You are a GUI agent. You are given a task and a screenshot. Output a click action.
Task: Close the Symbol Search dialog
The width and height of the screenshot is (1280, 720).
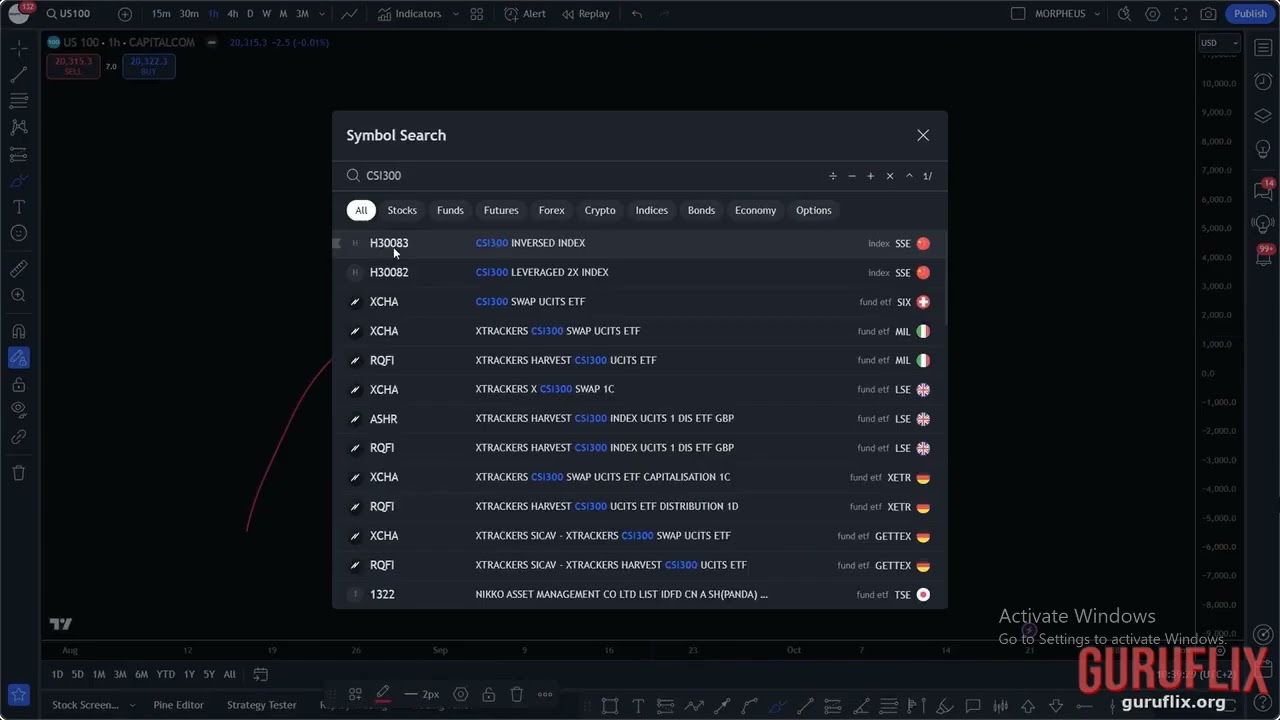[923, 135]
